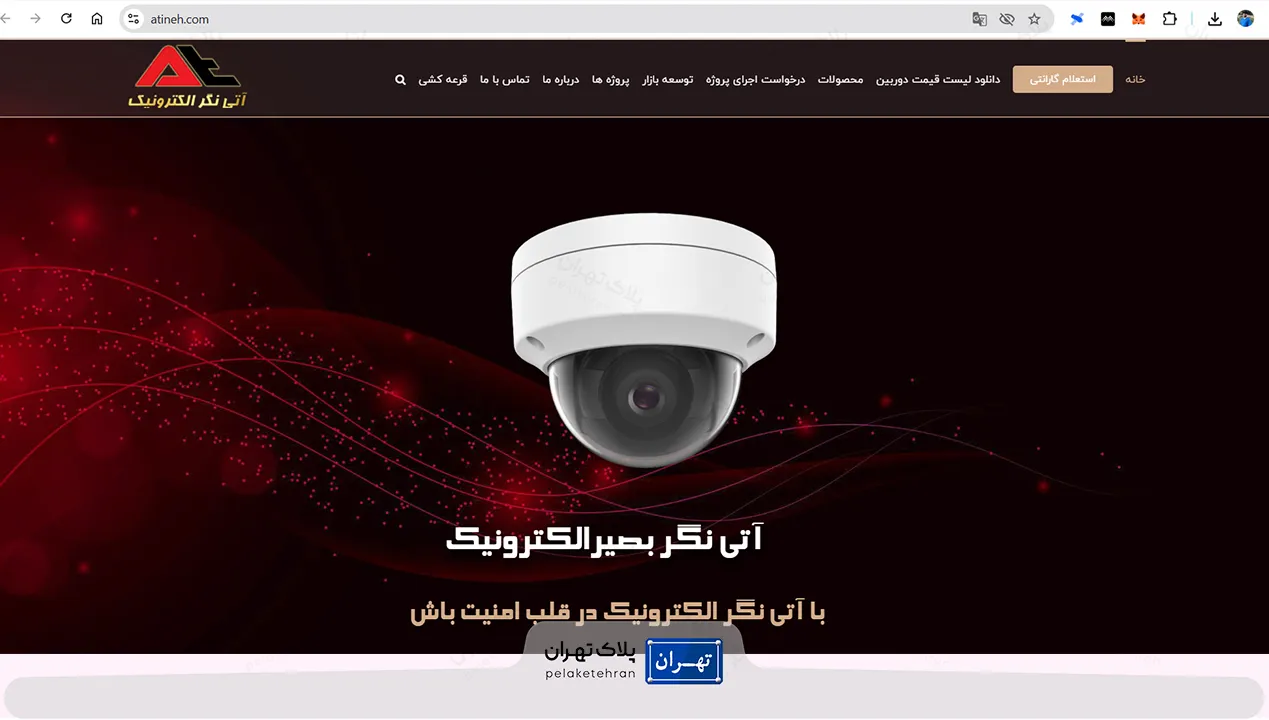The image size is (1269, 720).
Task: Bookmark this page with the star icon
Action: coord(1034,19)
